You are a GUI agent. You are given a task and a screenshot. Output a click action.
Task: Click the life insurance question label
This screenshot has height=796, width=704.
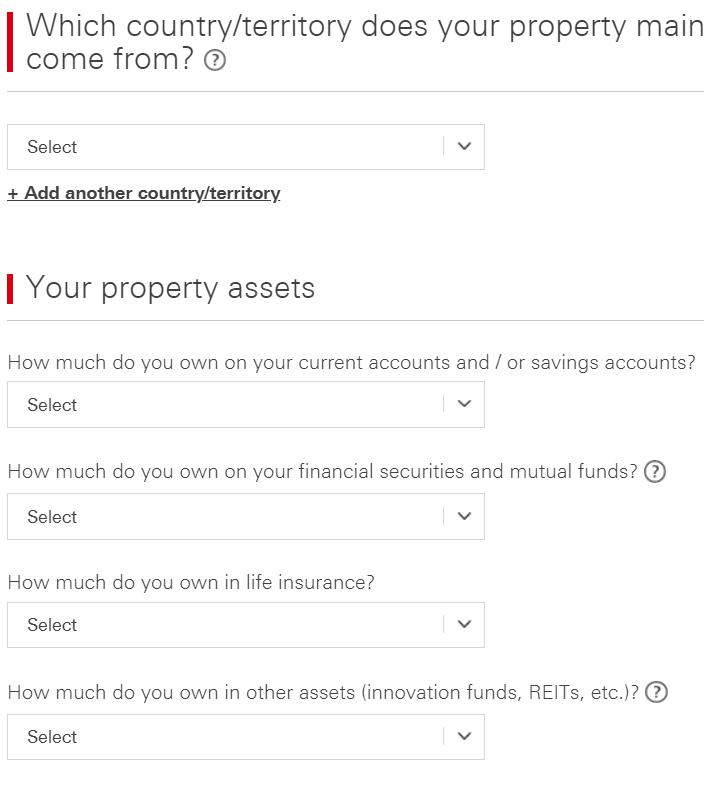[x=191, y=583]
